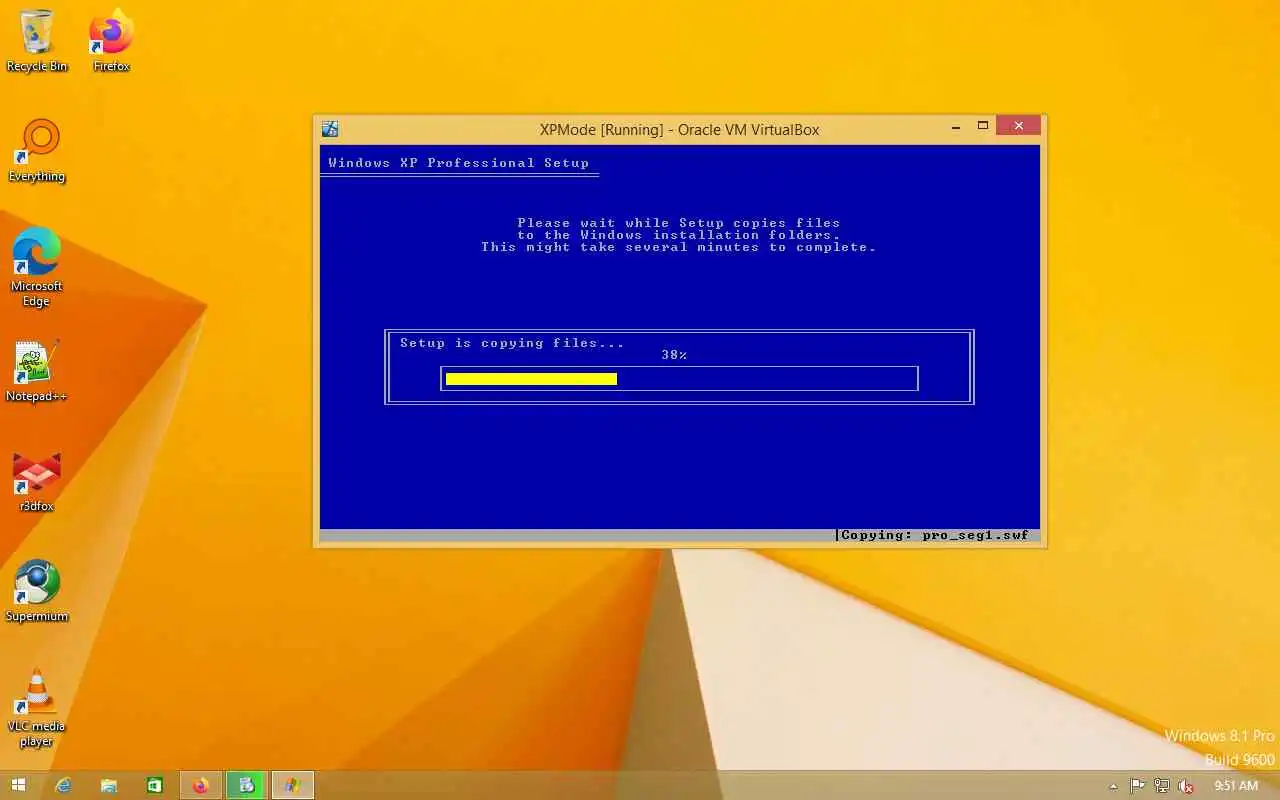Minimize the XPMode VirtualBox window
This screenshot has width=1280, height=800.
[x=957, y=126]
